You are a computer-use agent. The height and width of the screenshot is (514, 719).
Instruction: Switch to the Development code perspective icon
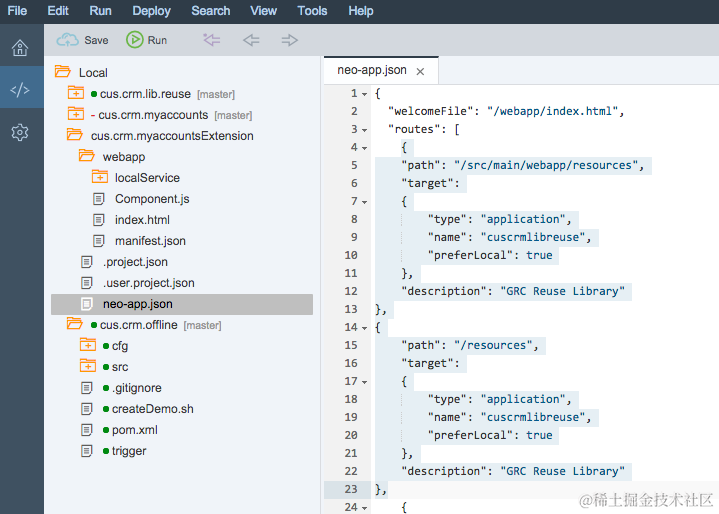click(20, 89)
